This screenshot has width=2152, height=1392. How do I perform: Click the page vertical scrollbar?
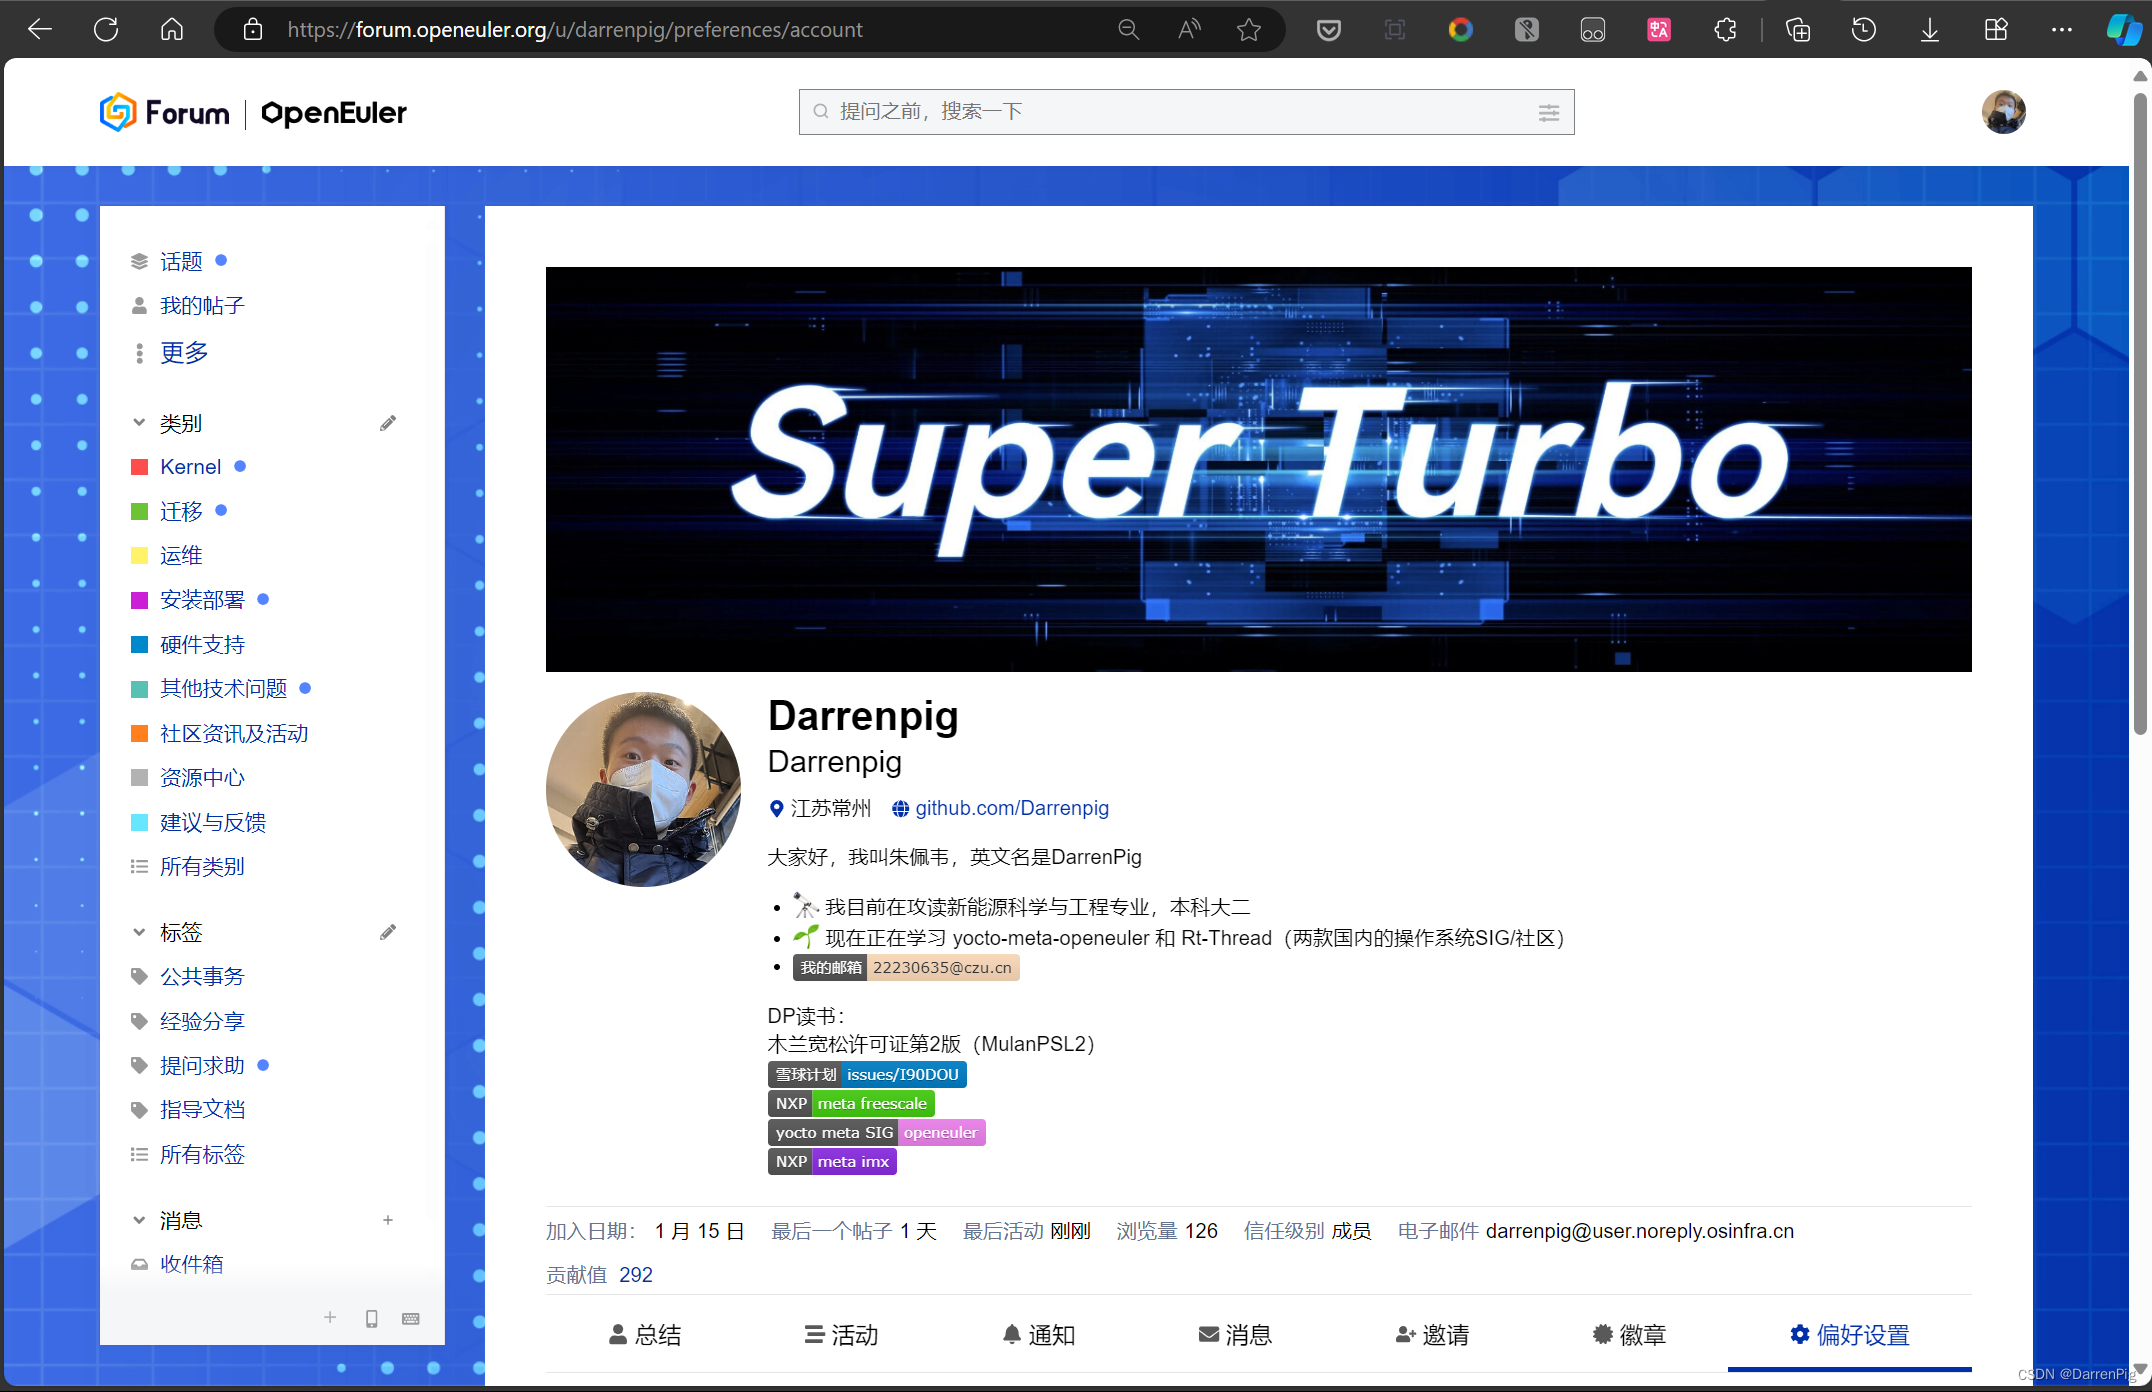coord(2140,415)
